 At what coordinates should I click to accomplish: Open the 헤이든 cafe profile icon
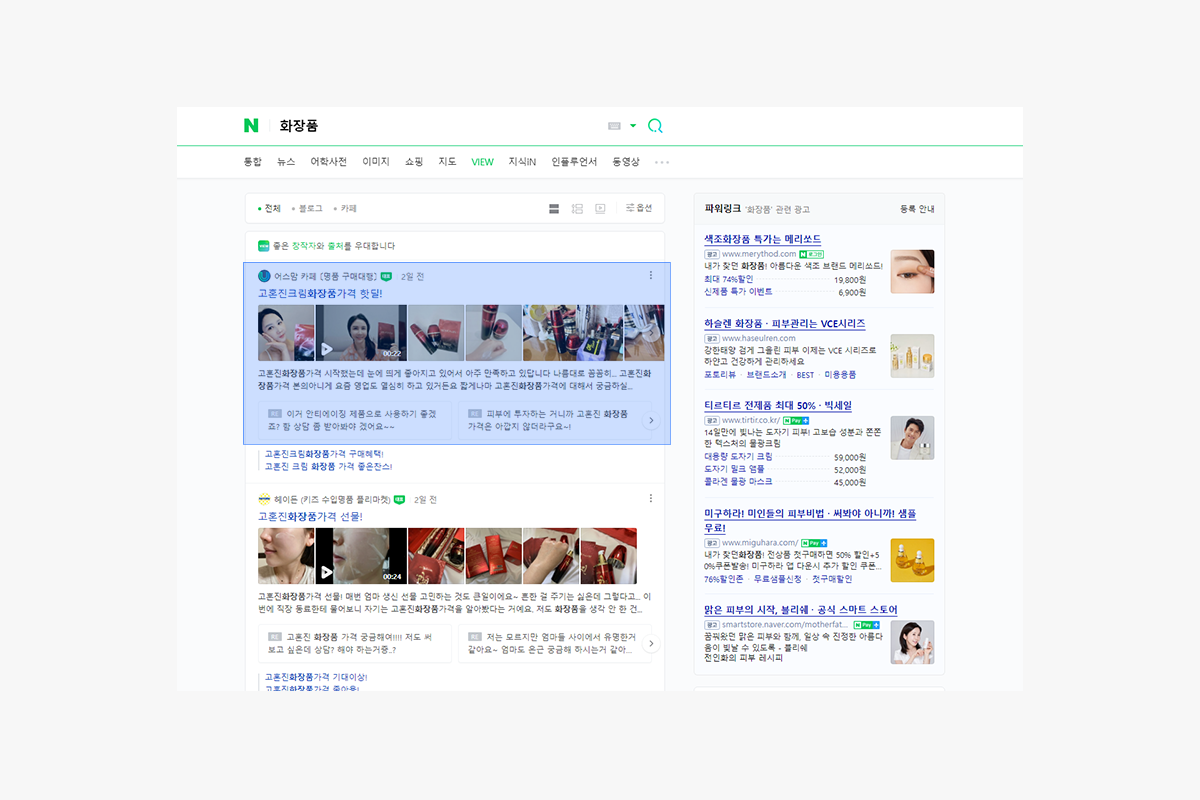[x=264, y=499]
